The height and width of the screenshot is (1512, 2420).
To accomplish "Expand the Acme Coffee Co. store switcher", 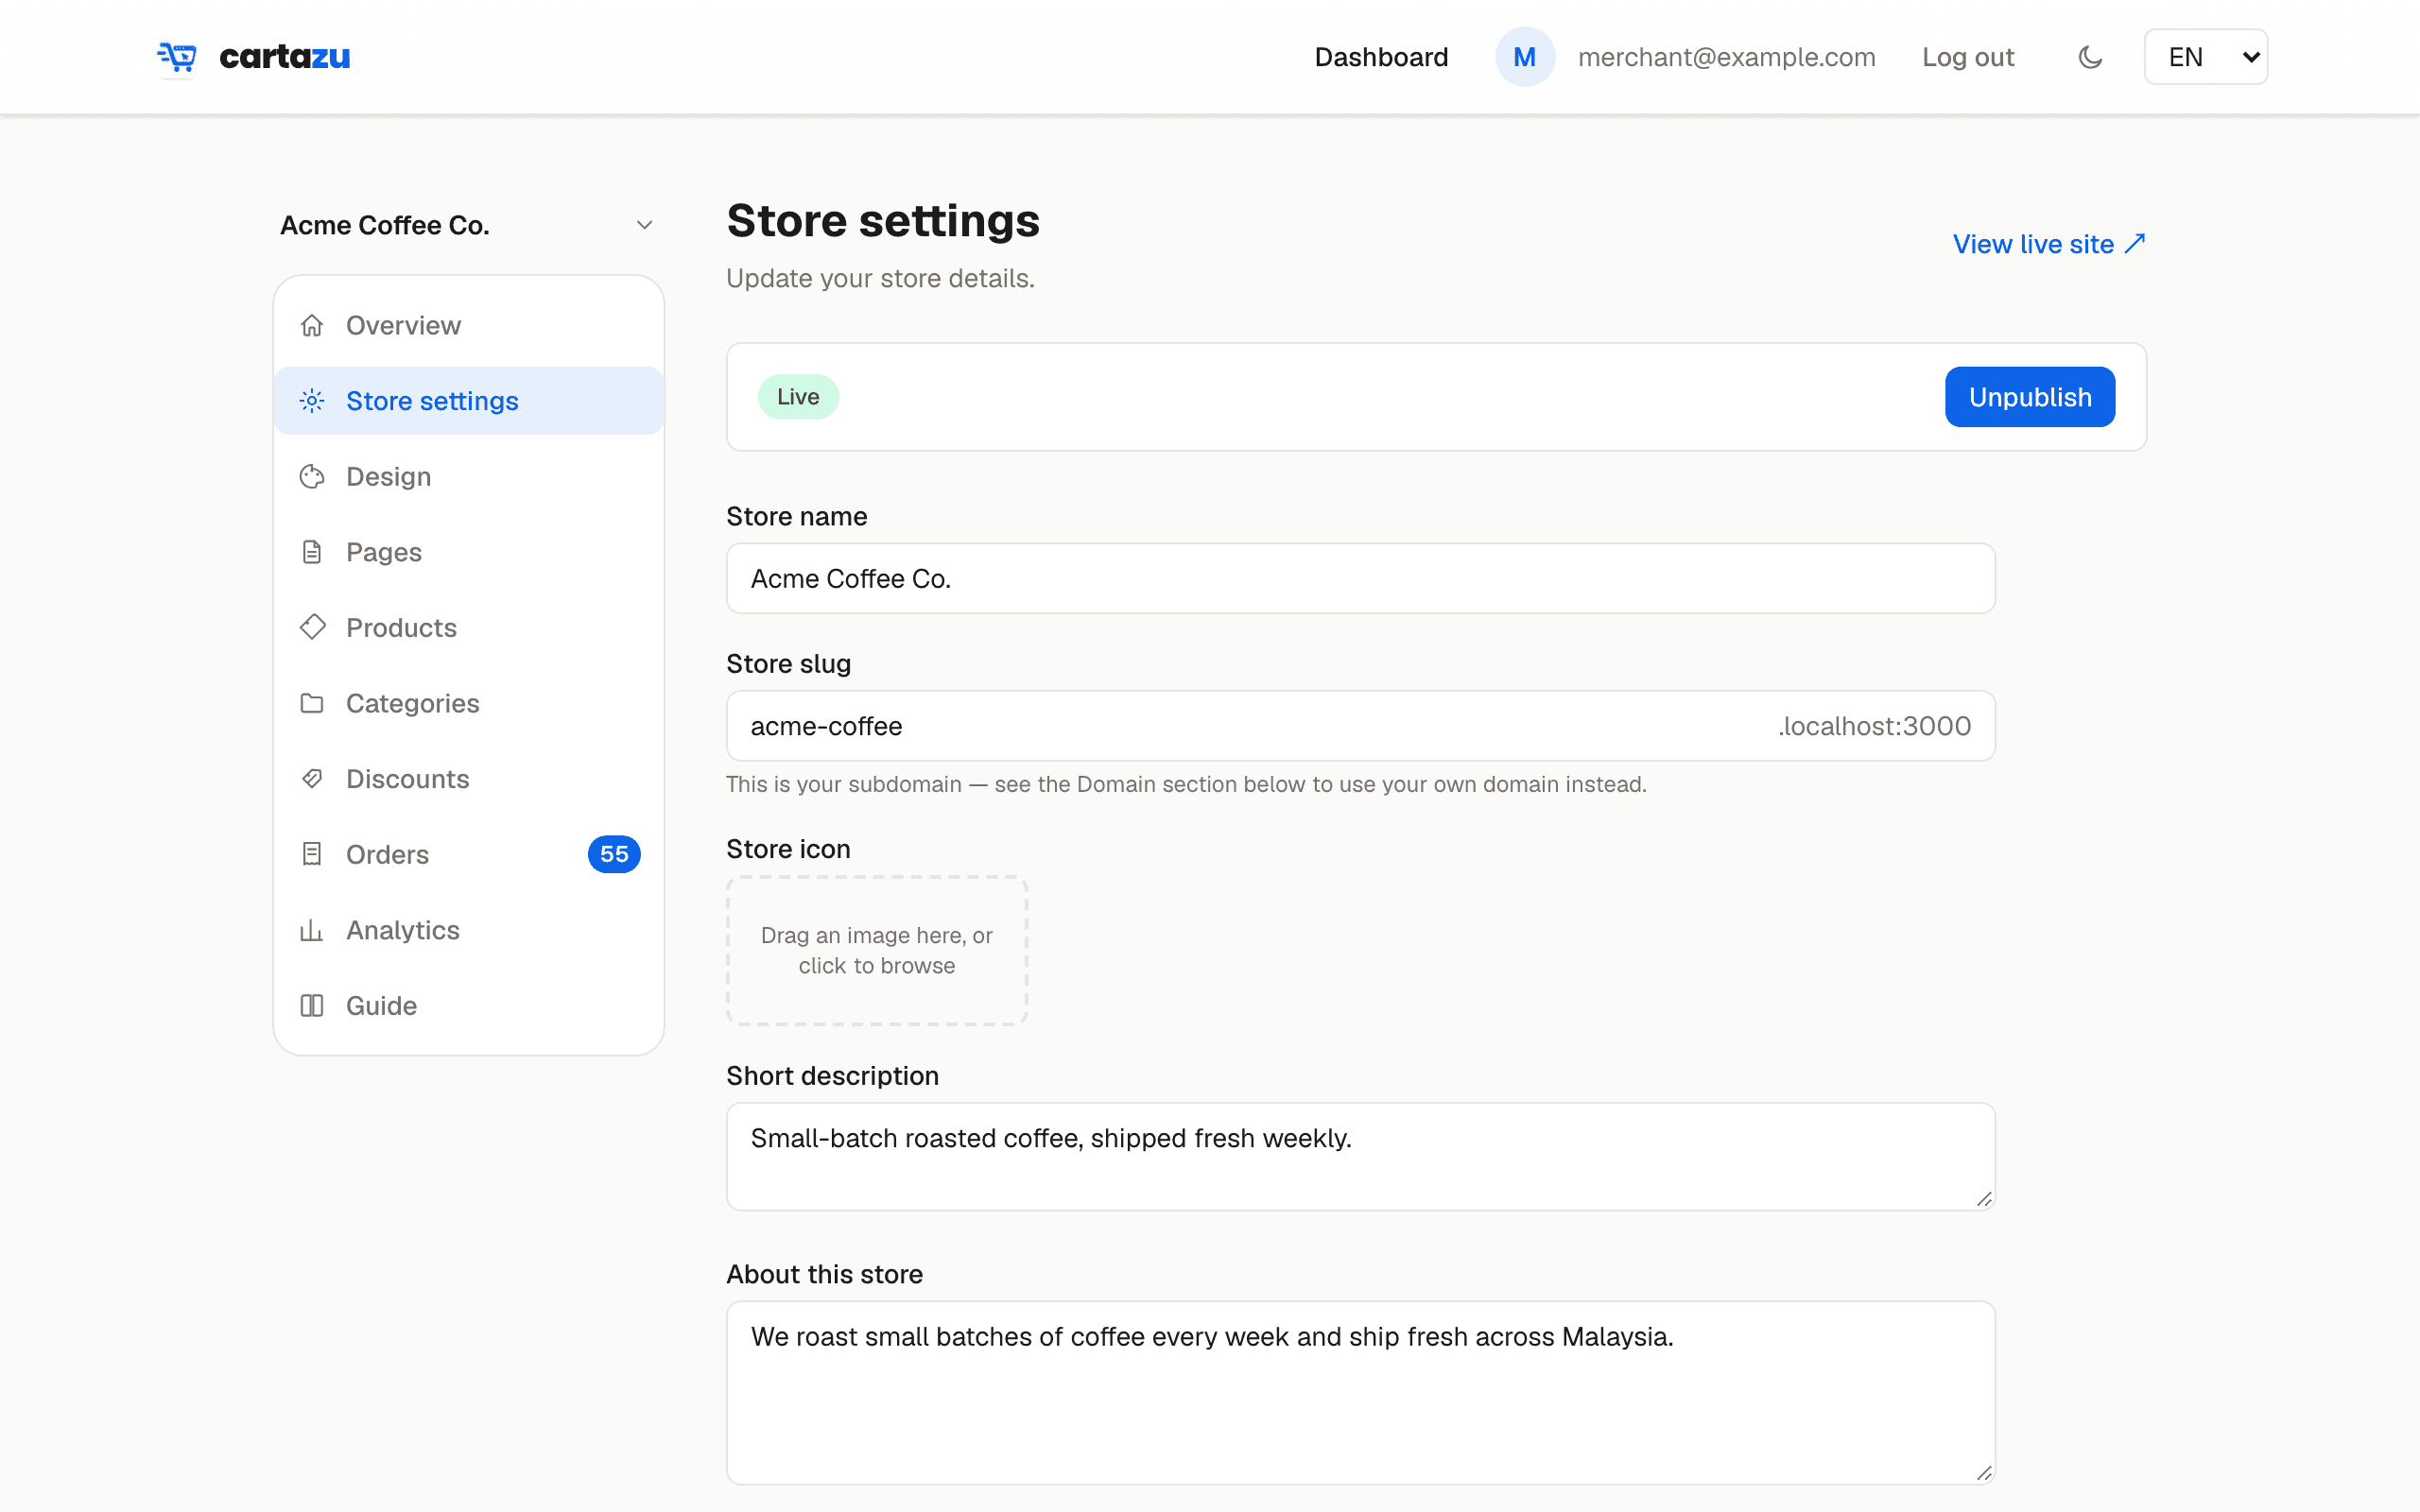I will (x=468, y=225).
